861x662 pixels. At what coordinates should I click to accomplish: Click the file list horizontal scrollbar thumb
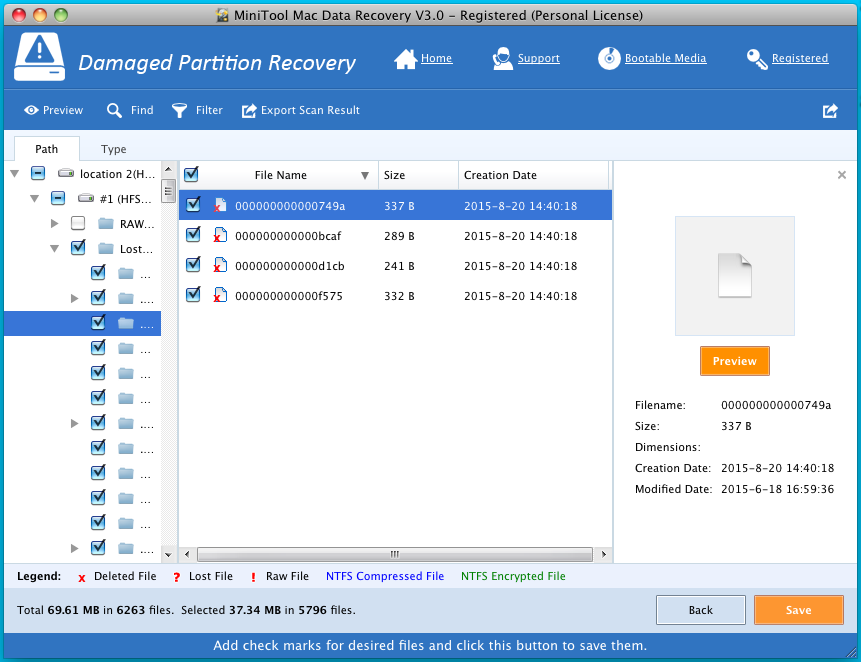[x=395, y=554]
